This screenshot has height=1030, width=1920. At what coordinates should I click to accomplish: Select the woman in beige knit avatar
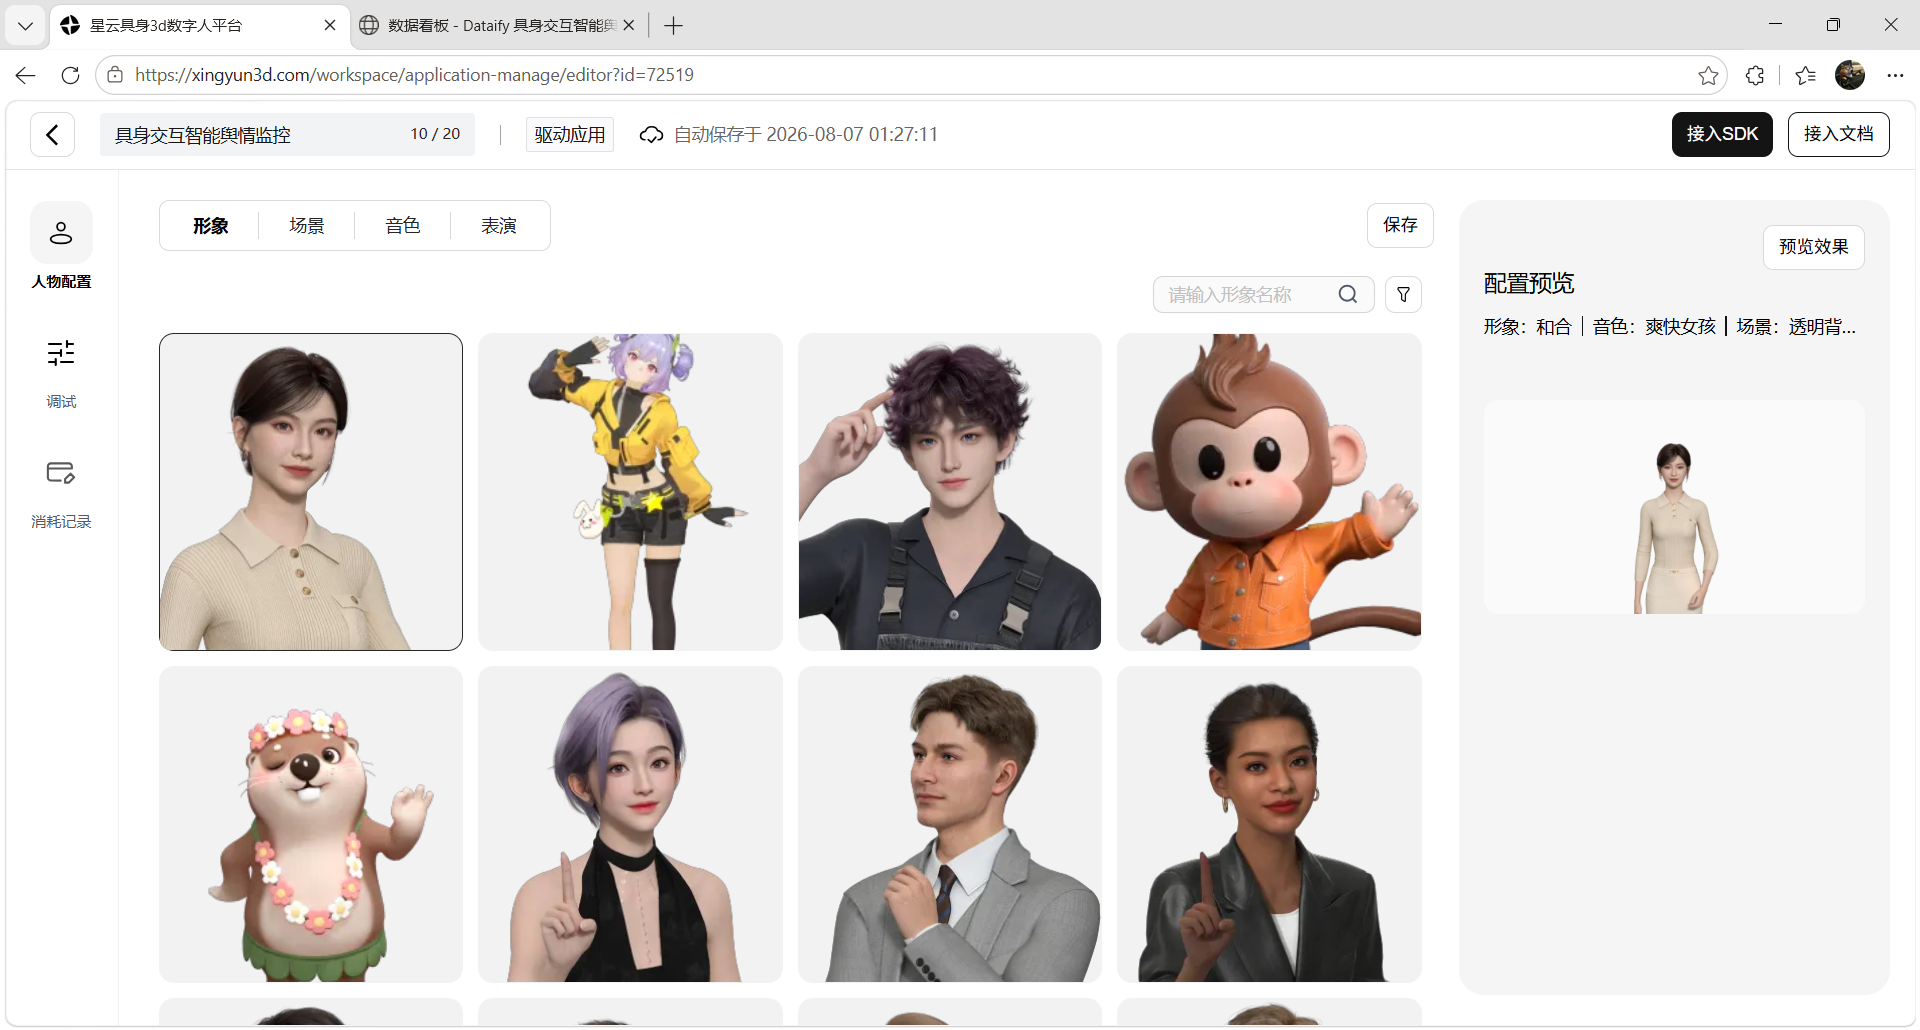tap(311, 492)
